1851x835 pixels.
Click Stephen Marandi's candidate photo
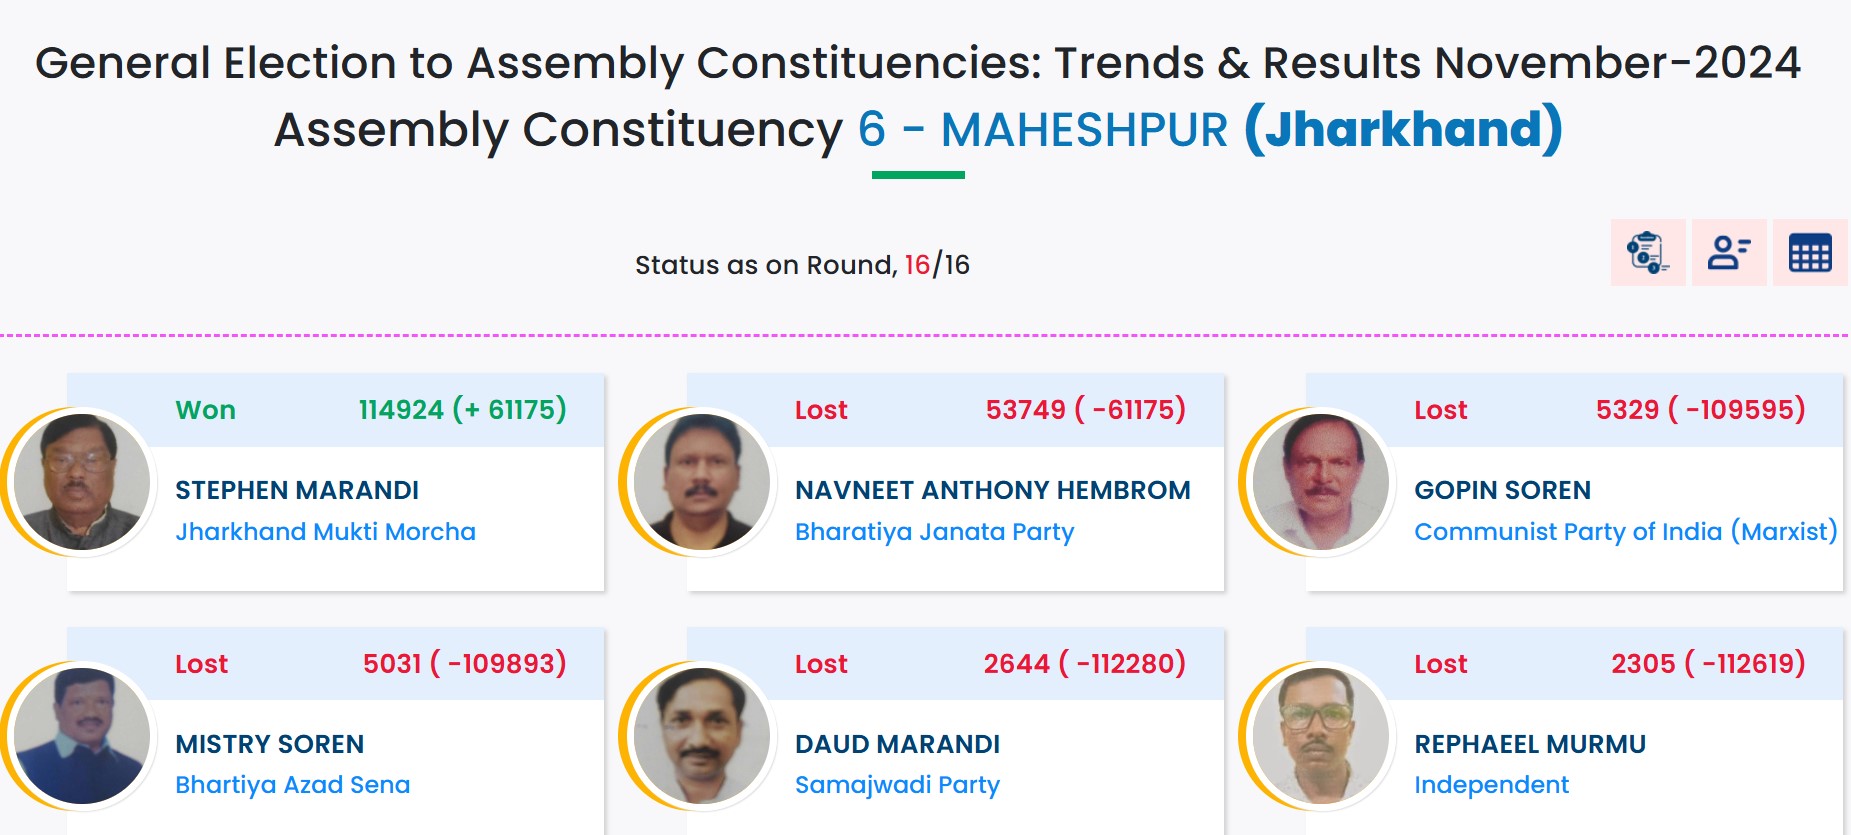[82, 482]
